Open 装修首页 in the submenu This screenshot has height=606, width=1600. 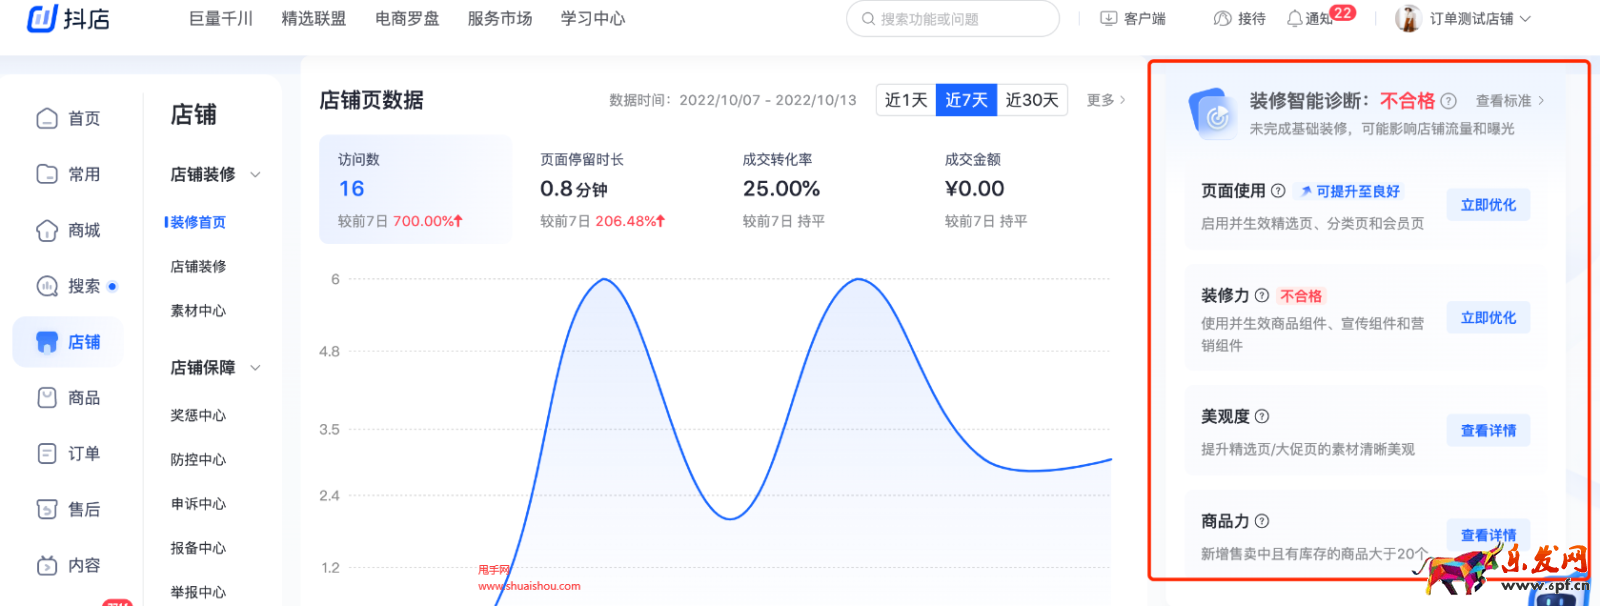click(198, 222)
